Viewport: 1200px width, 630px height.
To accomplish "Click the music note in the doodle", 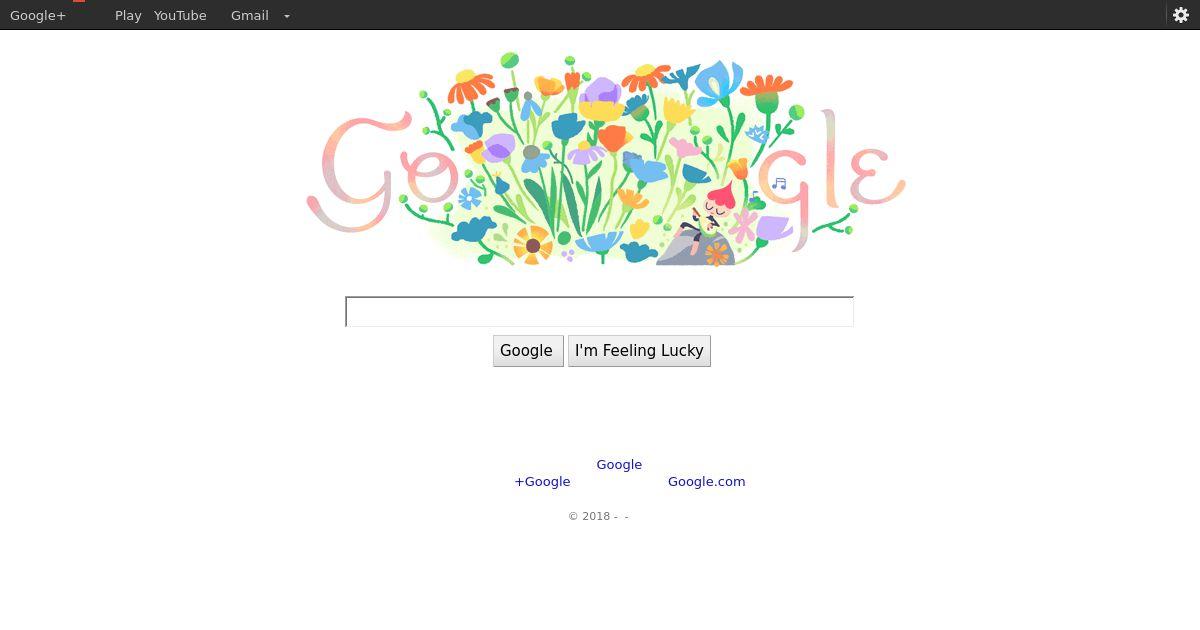I will 779,183.
